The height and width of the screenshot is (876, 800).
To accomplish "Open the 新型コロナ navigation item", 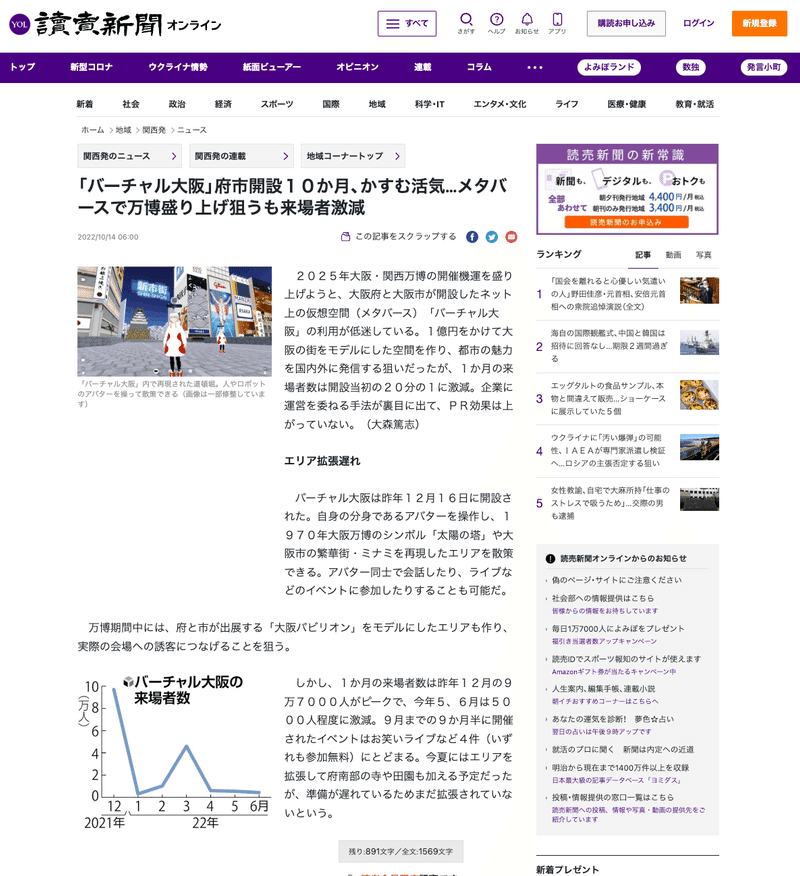I will 92,67.
